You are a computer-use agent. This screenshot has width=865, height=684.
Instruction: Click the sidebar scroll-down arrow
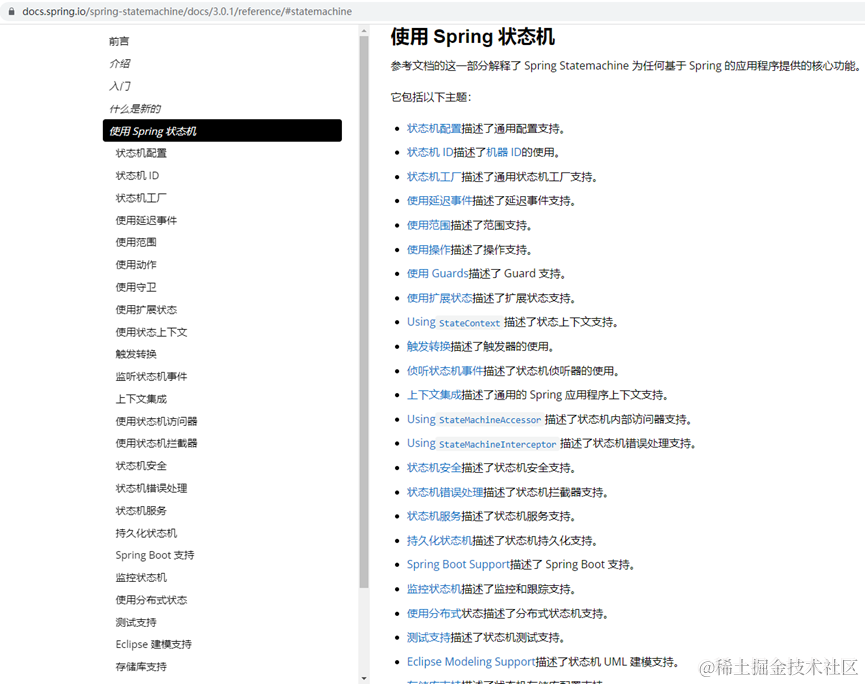click(364, 678)
